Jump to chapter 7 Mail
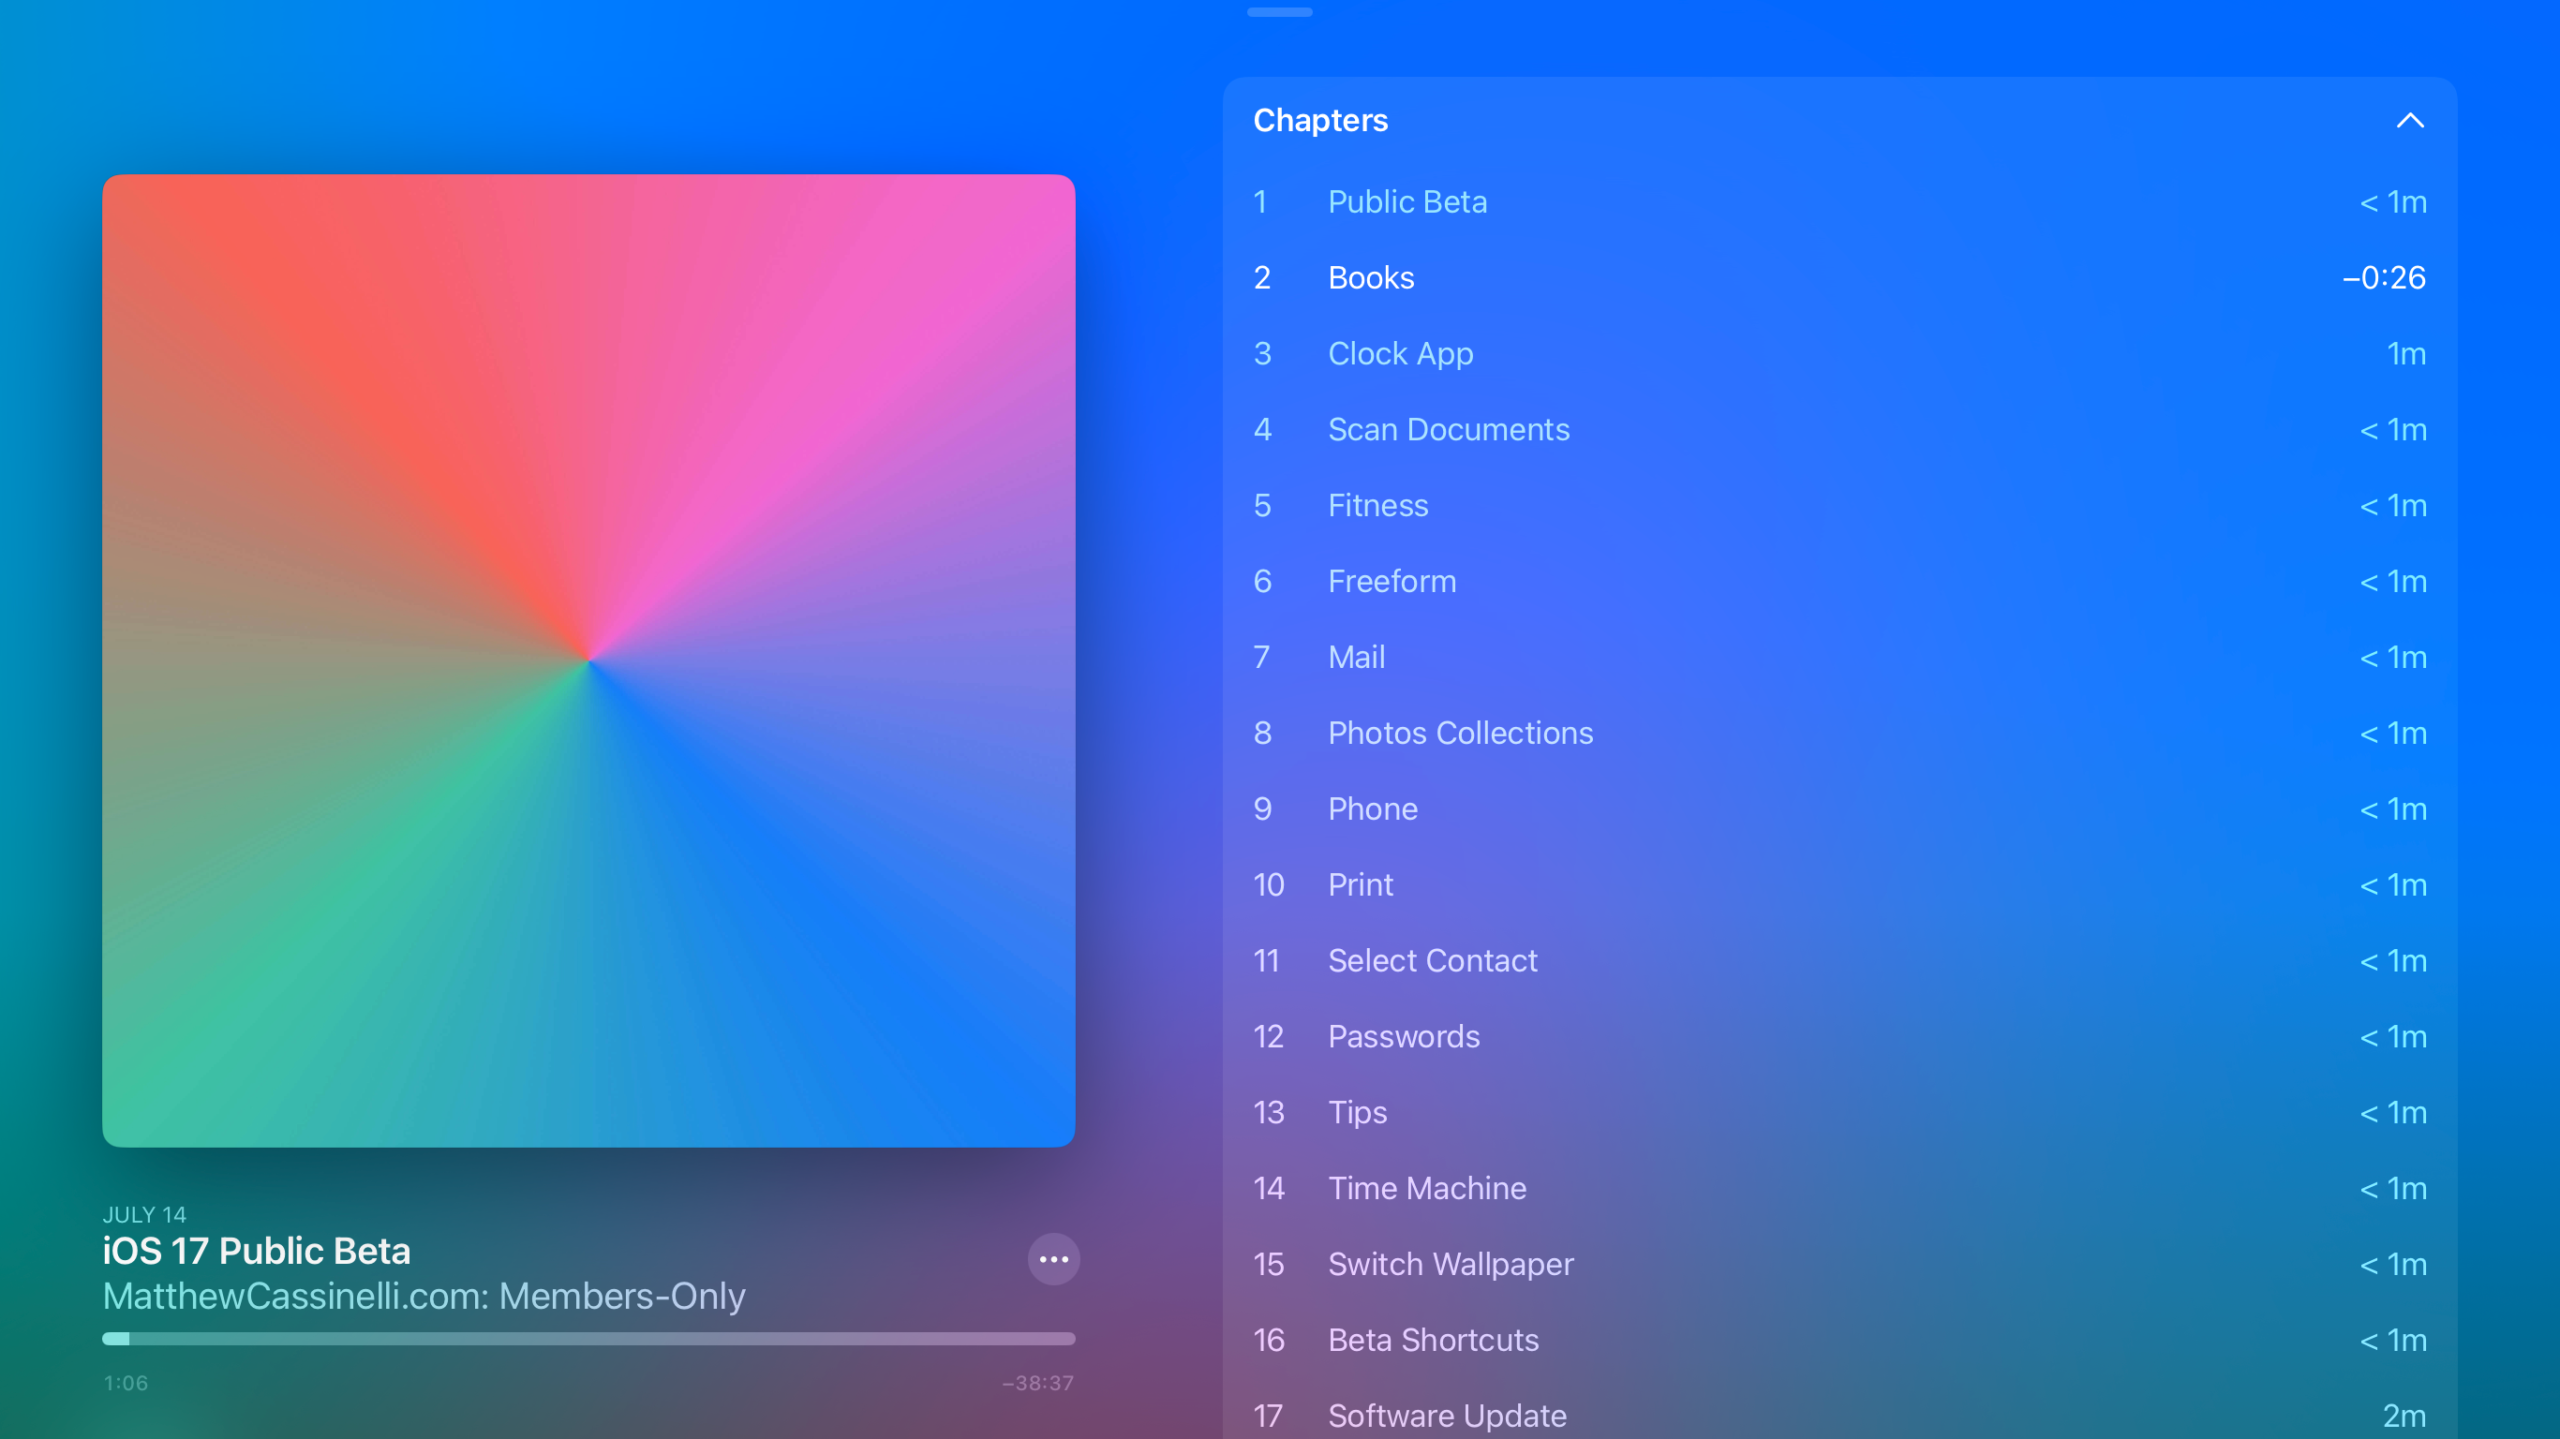2560x1439 pixels. (x=1839, y=658)
